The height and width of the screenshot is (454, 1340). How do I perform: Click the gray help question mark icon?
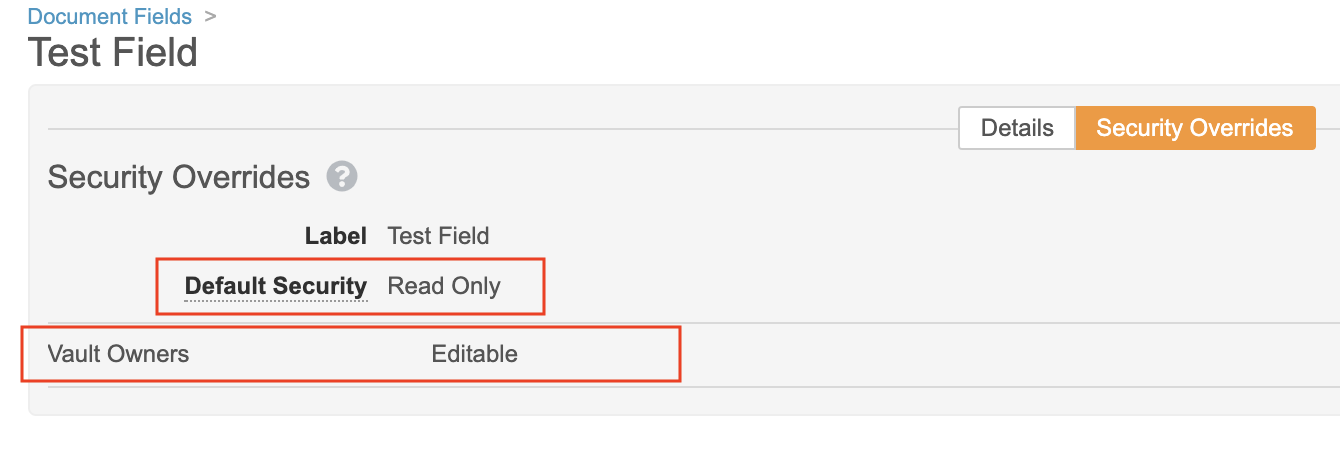click(x=342, y=177)
